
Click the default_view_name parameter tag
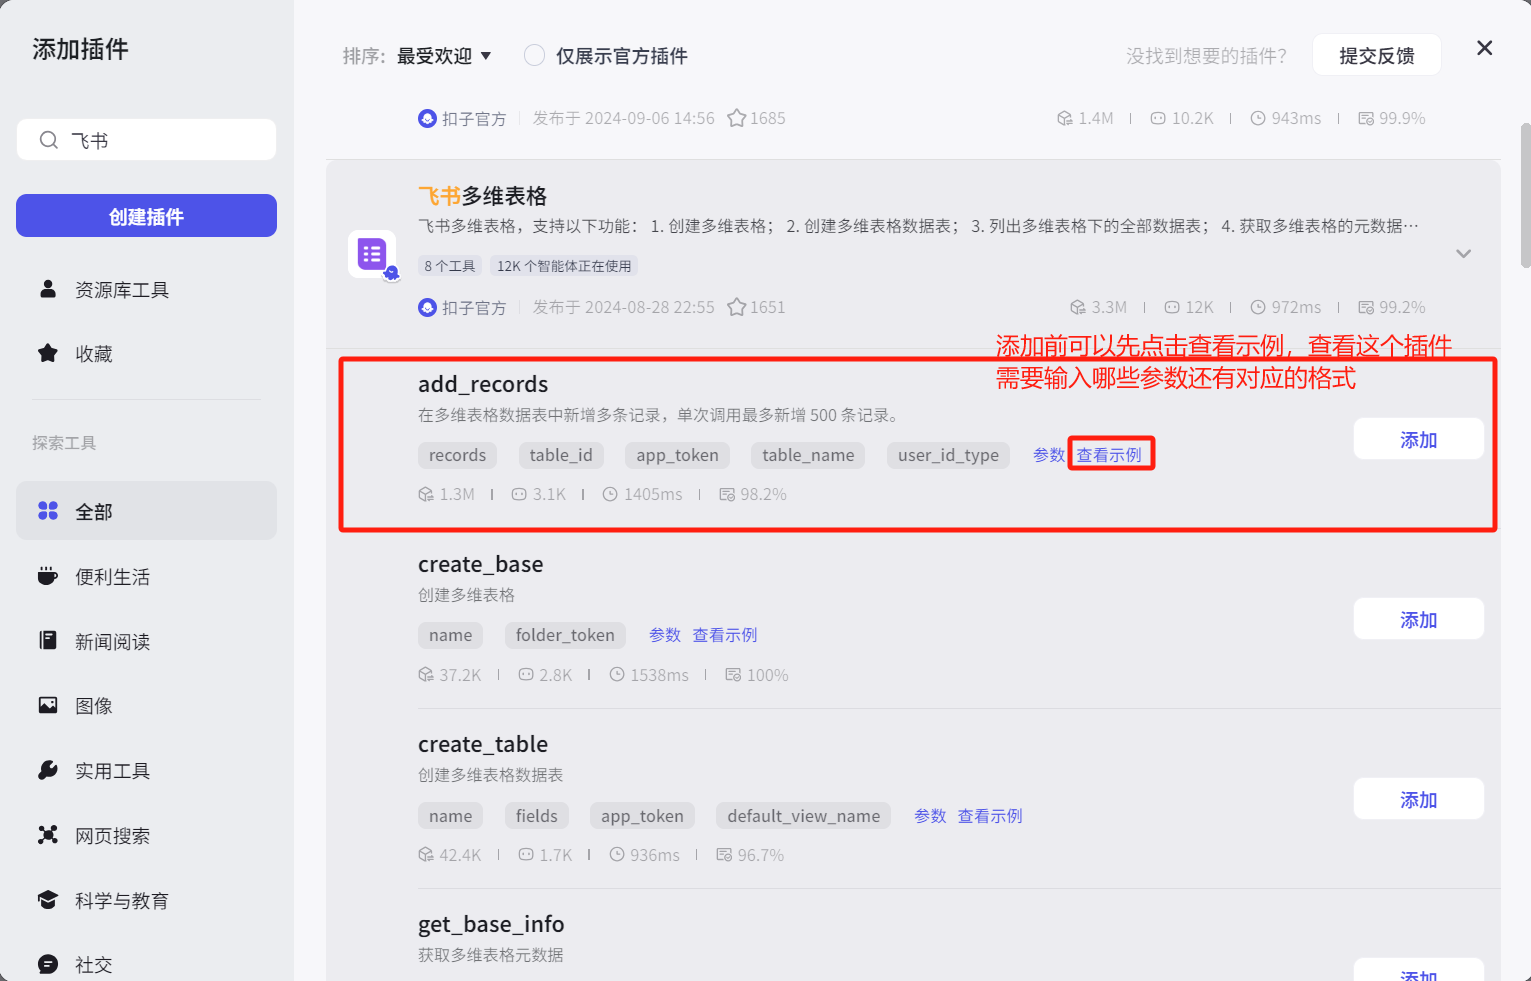(804, 816)
